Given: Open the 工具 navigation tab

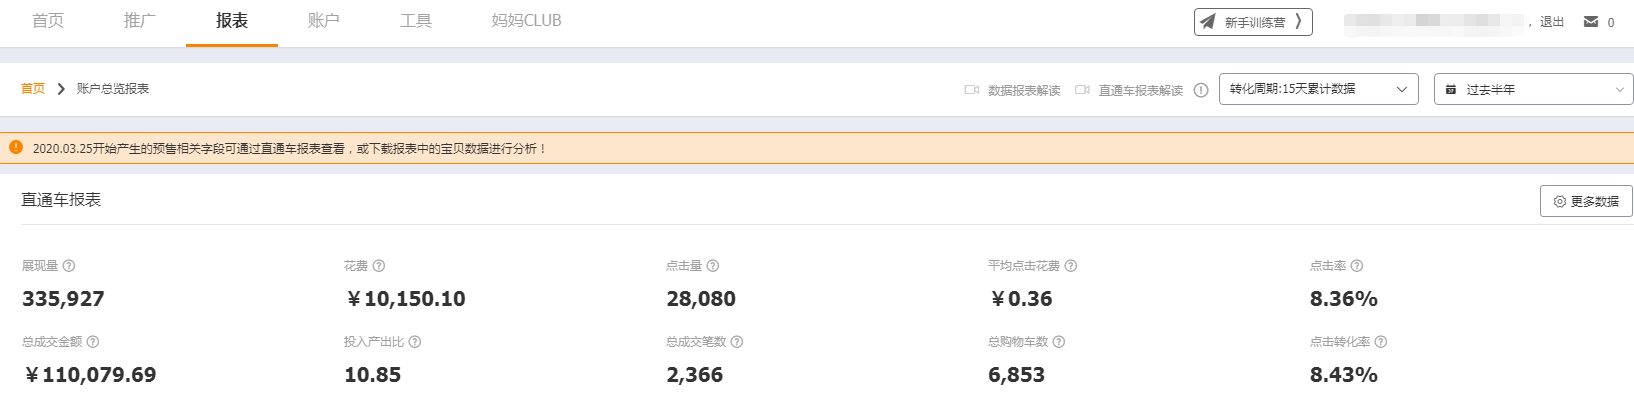Looking at the screenshot, I should 416,21.
